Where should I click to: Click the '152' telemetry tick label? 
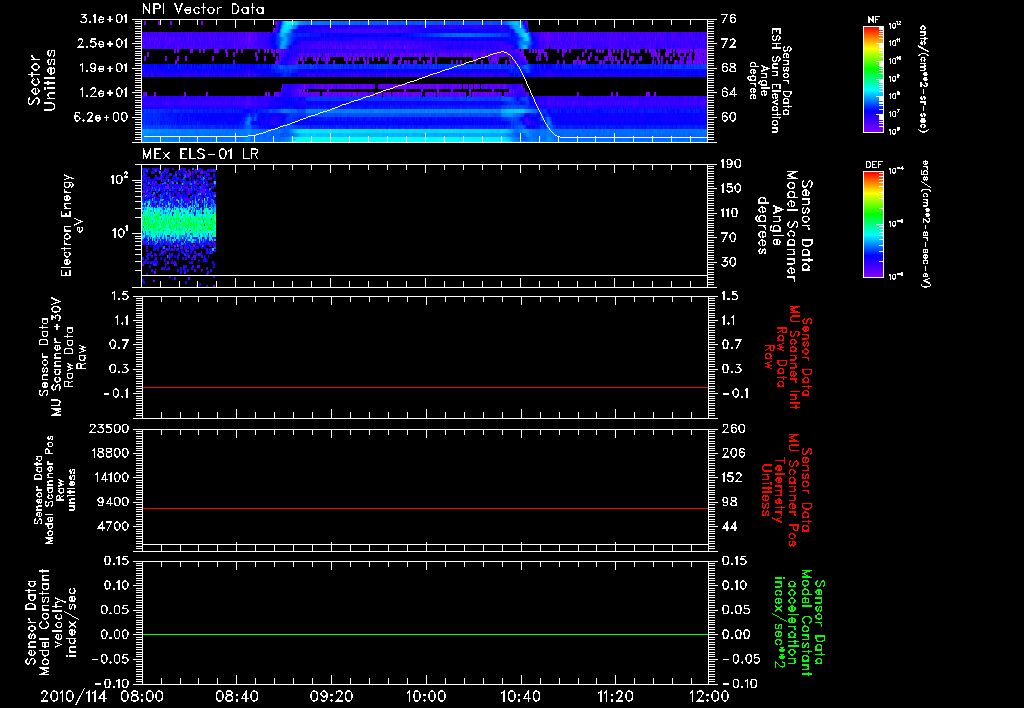[731, 477]
